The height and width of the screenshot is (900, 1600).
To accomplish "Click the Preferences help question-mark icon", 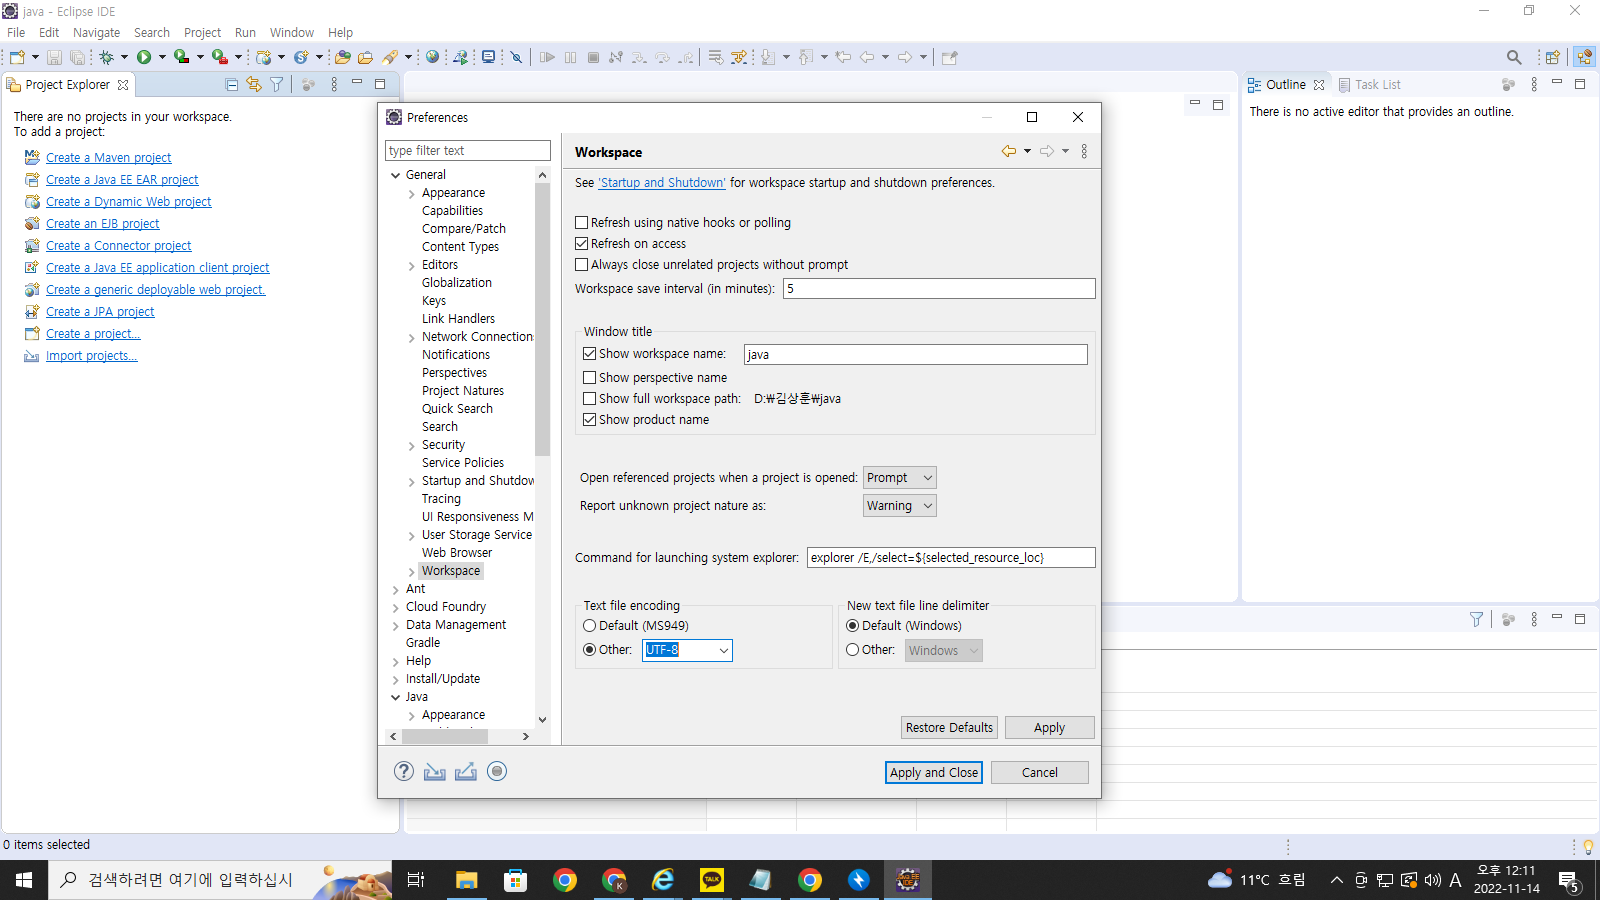I will [x=404, y=771].
